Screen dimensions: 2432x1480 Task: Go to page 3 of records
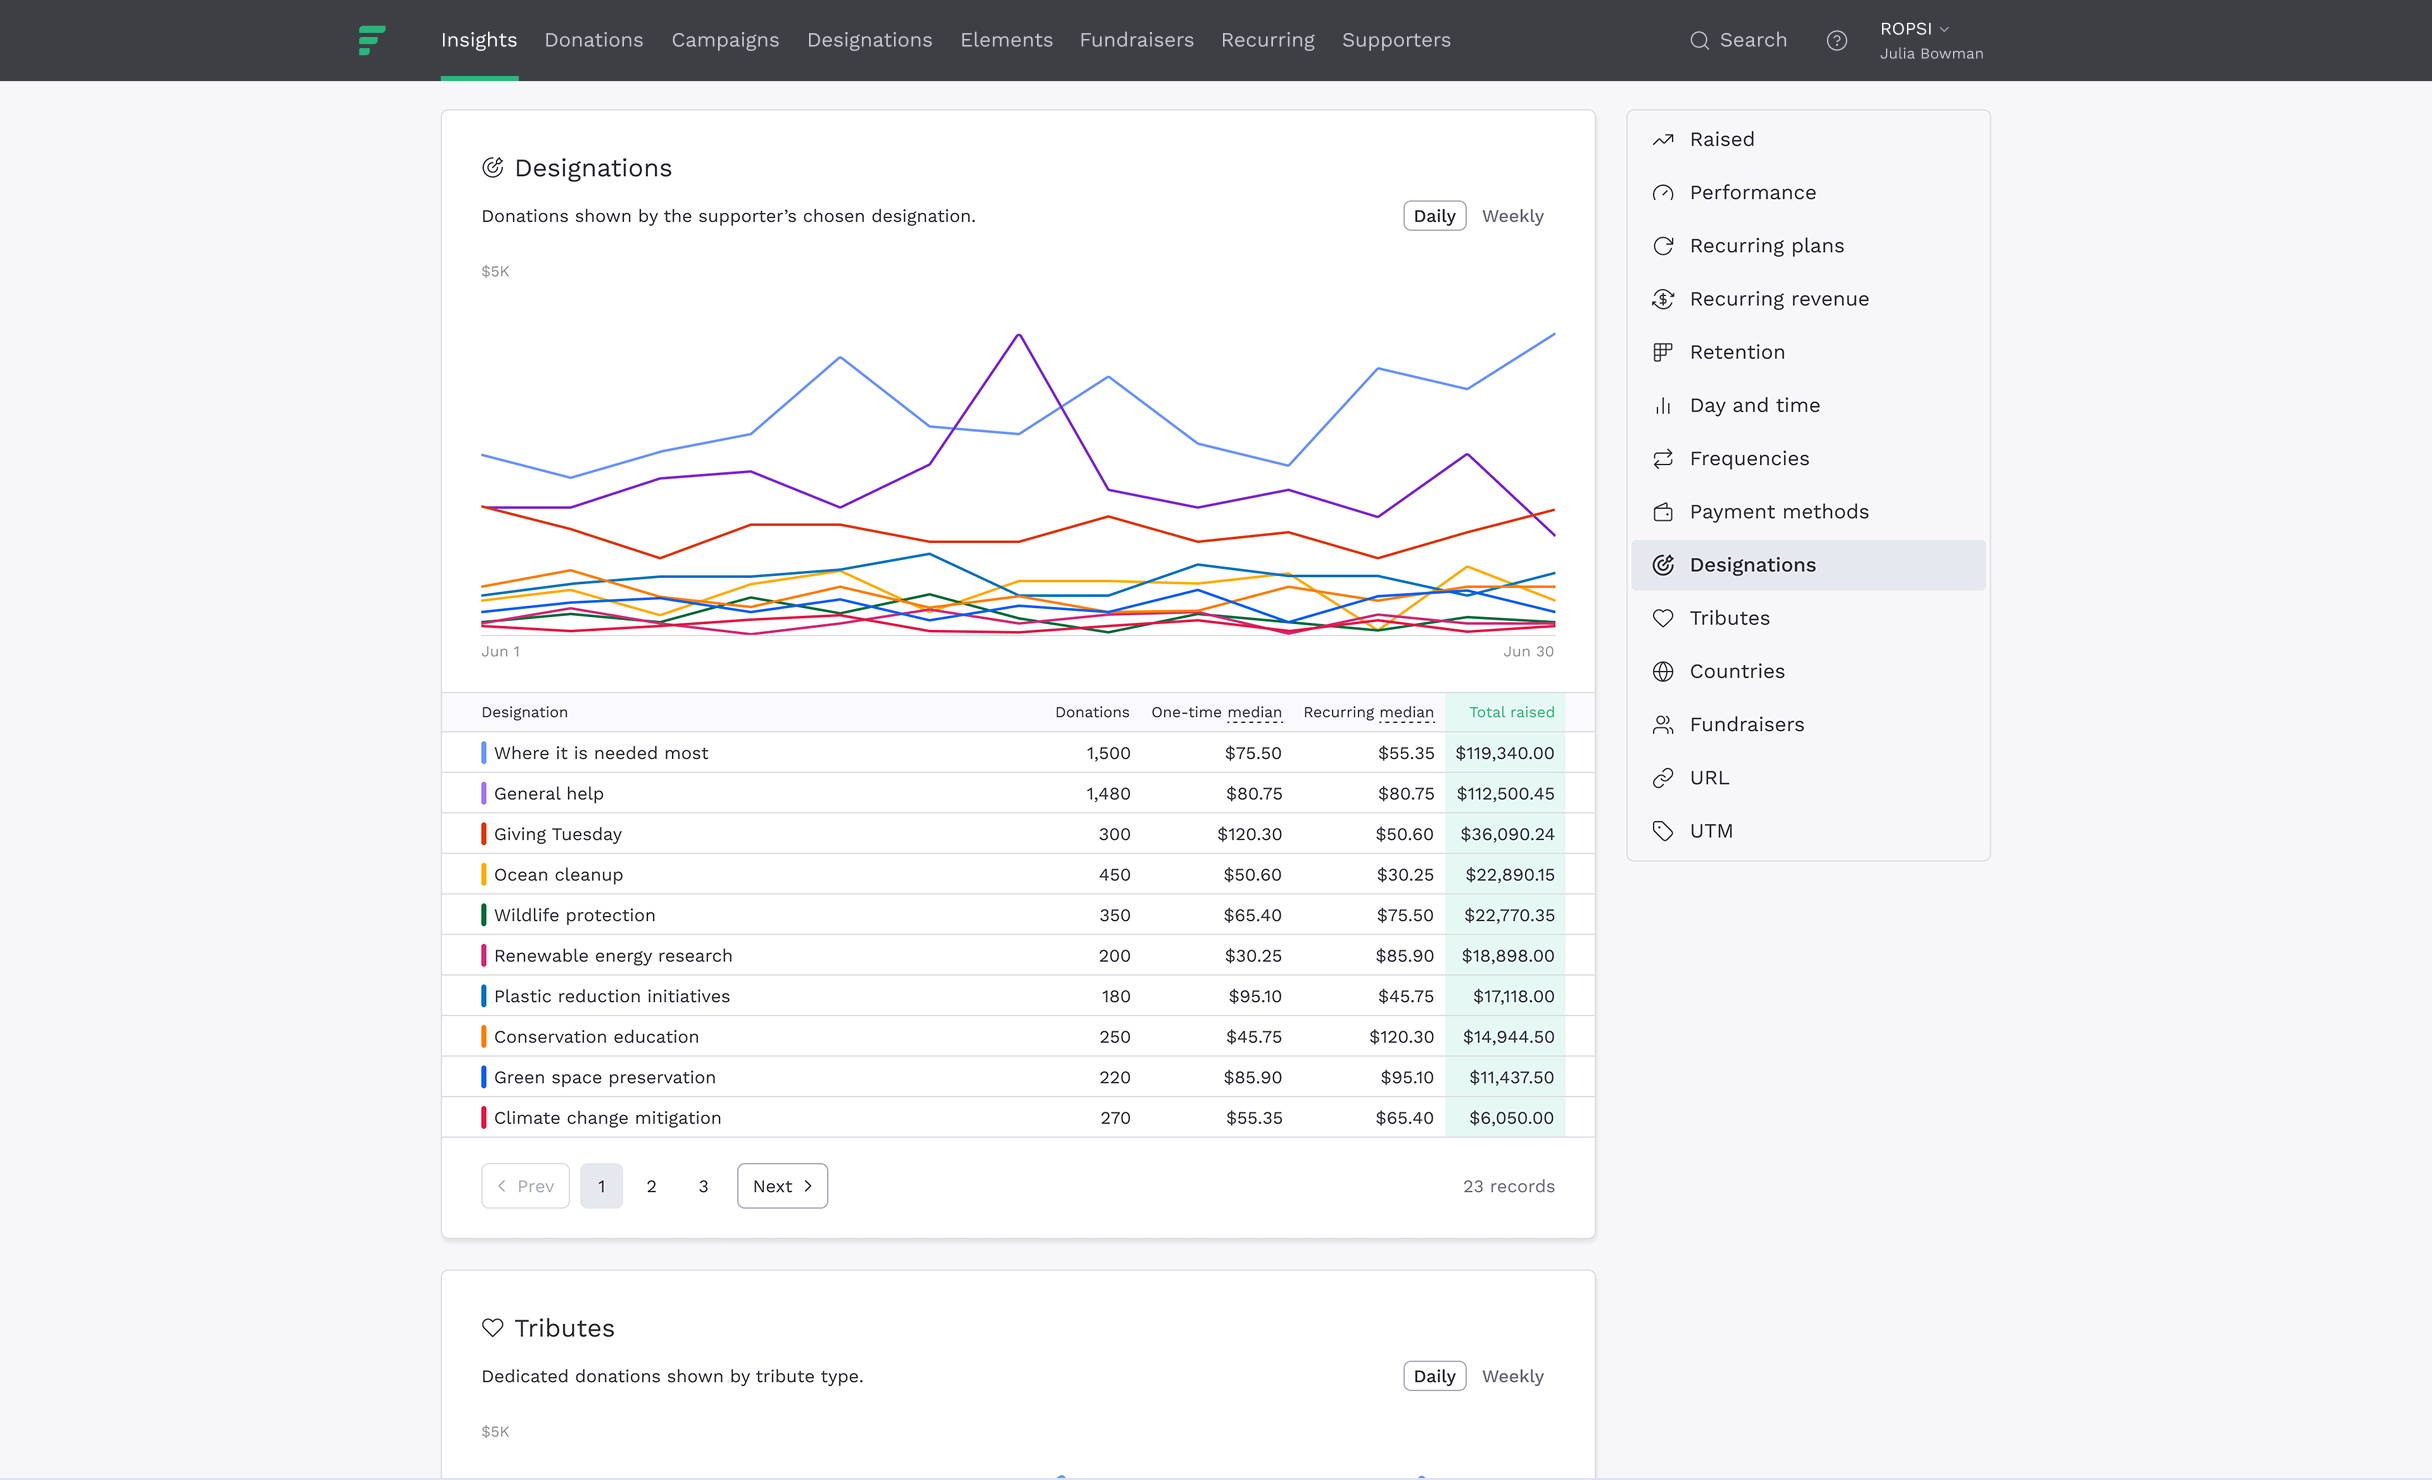(703, 1186)
